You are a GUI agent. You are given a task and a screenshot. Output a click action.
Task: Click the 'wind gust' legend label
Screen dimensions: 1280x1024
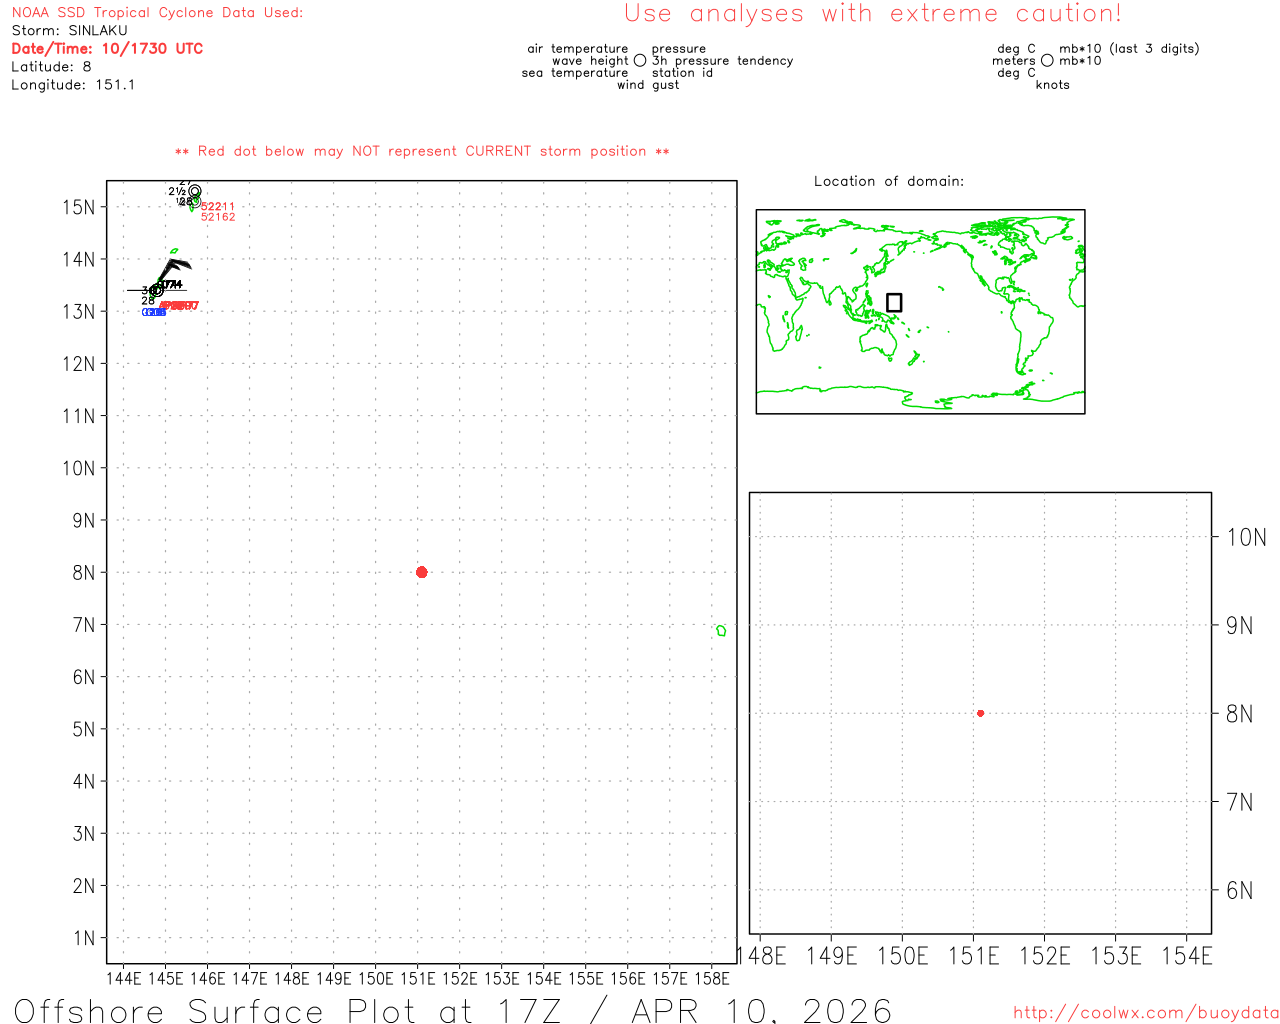pos(648,85)
